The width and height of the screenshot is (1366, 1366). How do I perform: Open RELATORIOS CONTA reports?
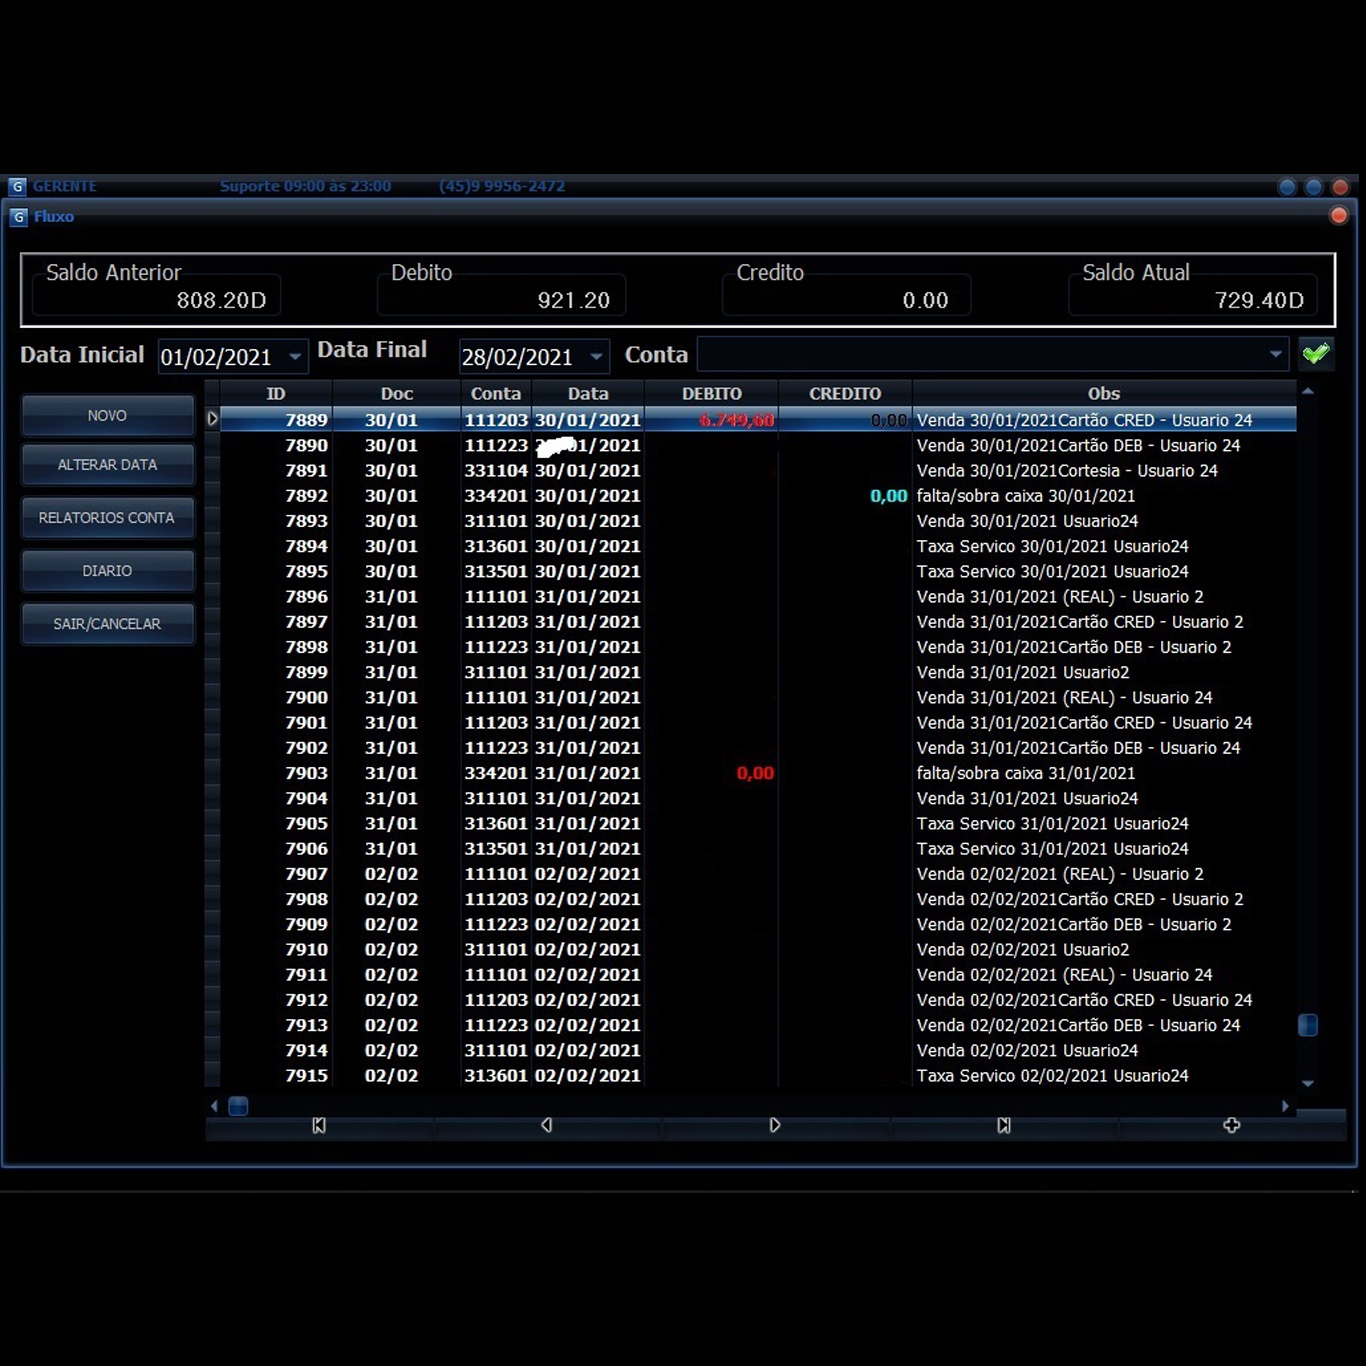click(107, 518)
